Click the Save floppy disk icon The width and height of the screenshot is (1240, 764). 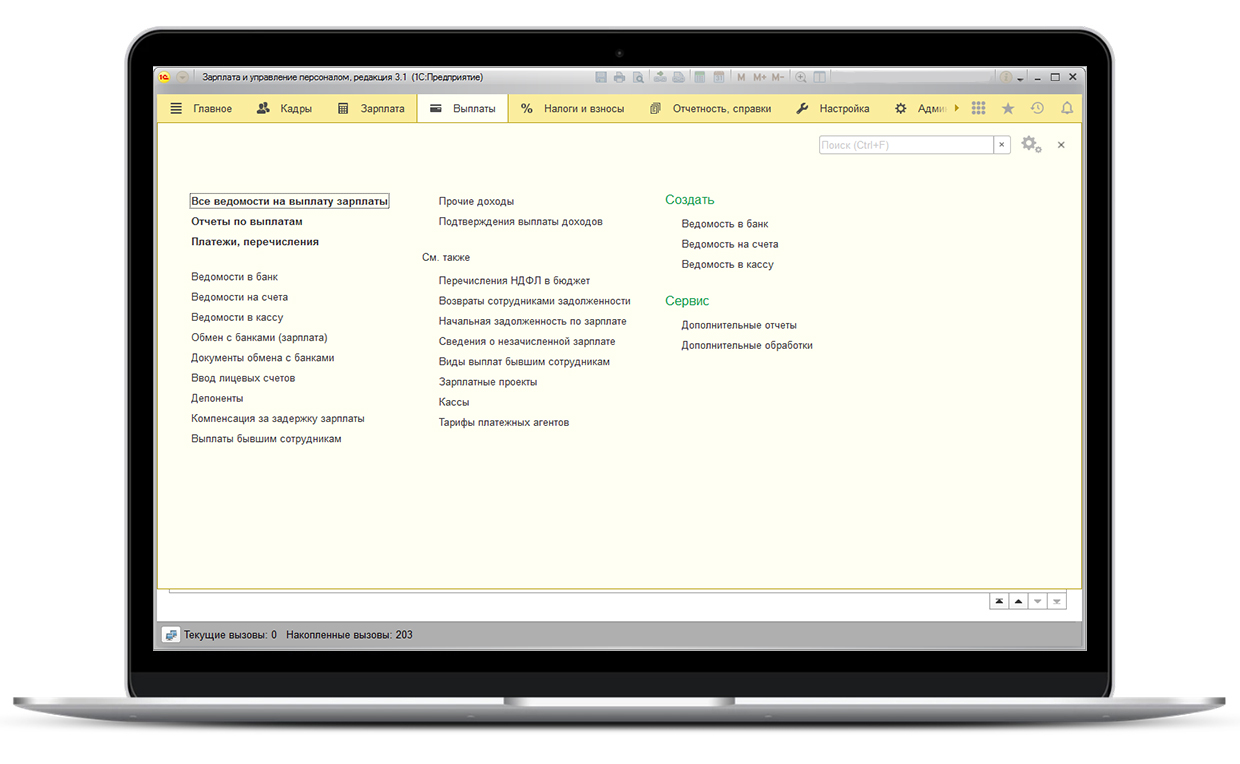tap(601, 77)
